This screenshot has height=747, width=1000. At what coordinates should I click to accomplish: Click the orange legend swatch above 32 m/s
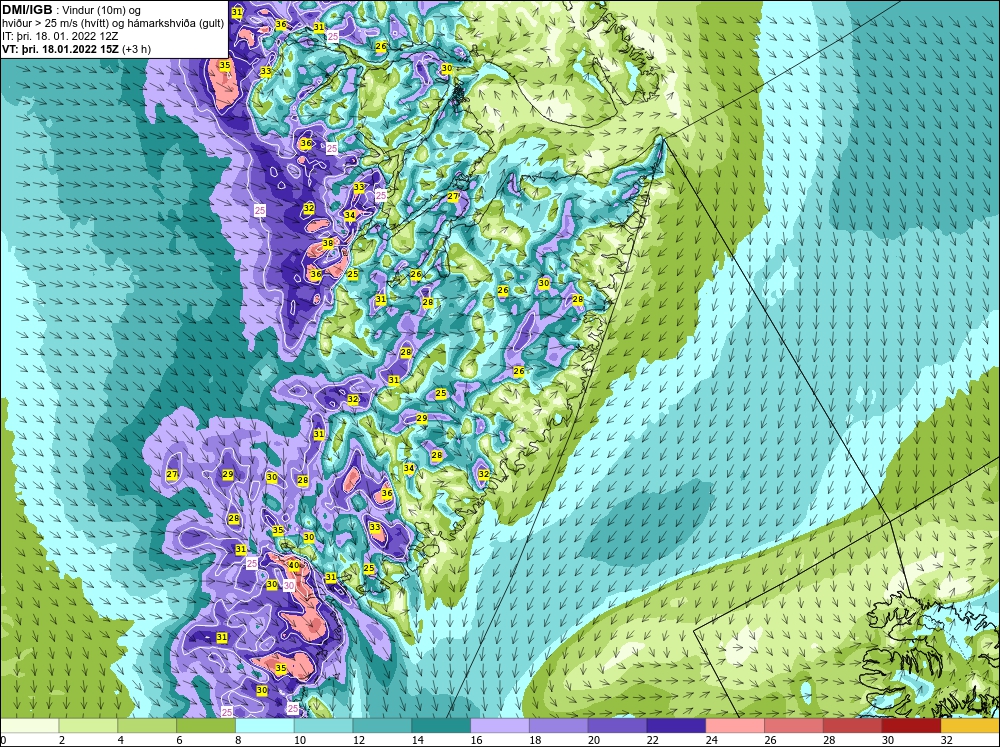(x=970, y=725)
